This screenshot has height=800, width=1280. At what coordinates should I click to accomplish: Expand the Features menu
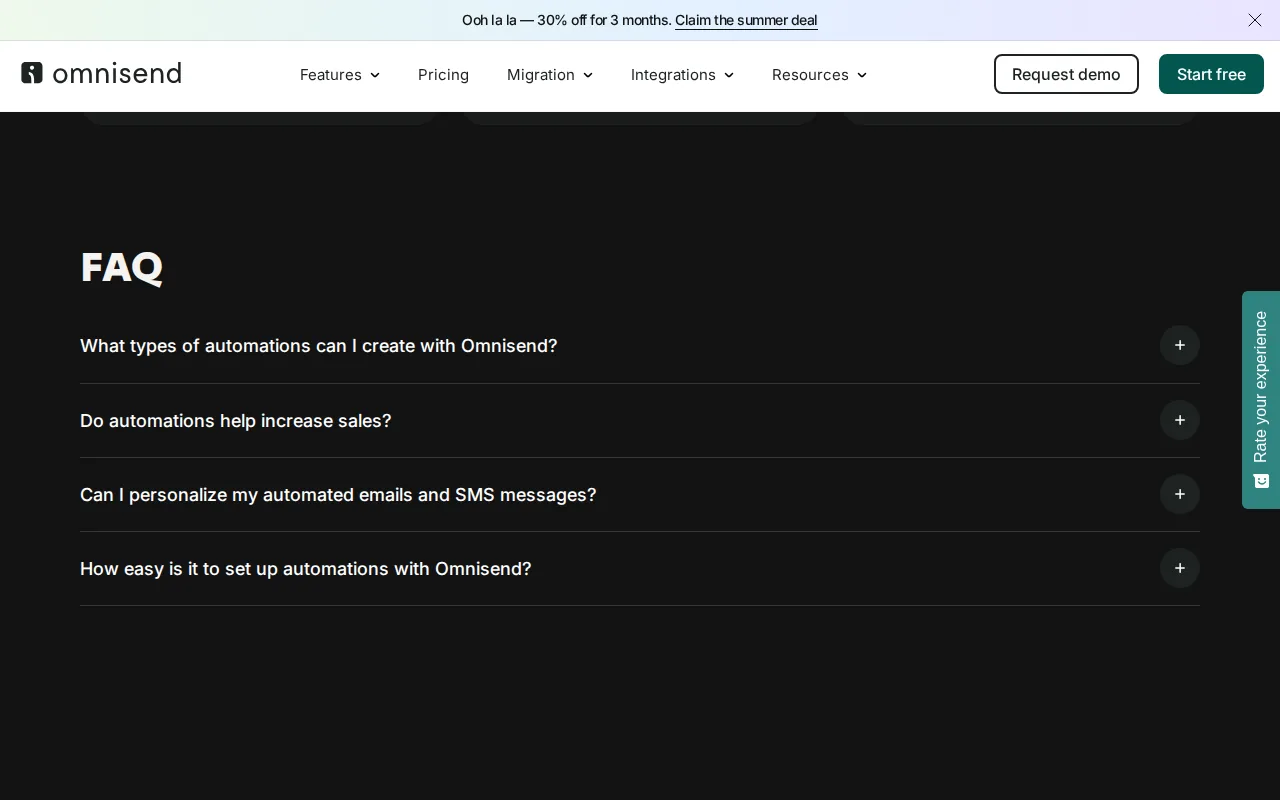pos(340,75)
